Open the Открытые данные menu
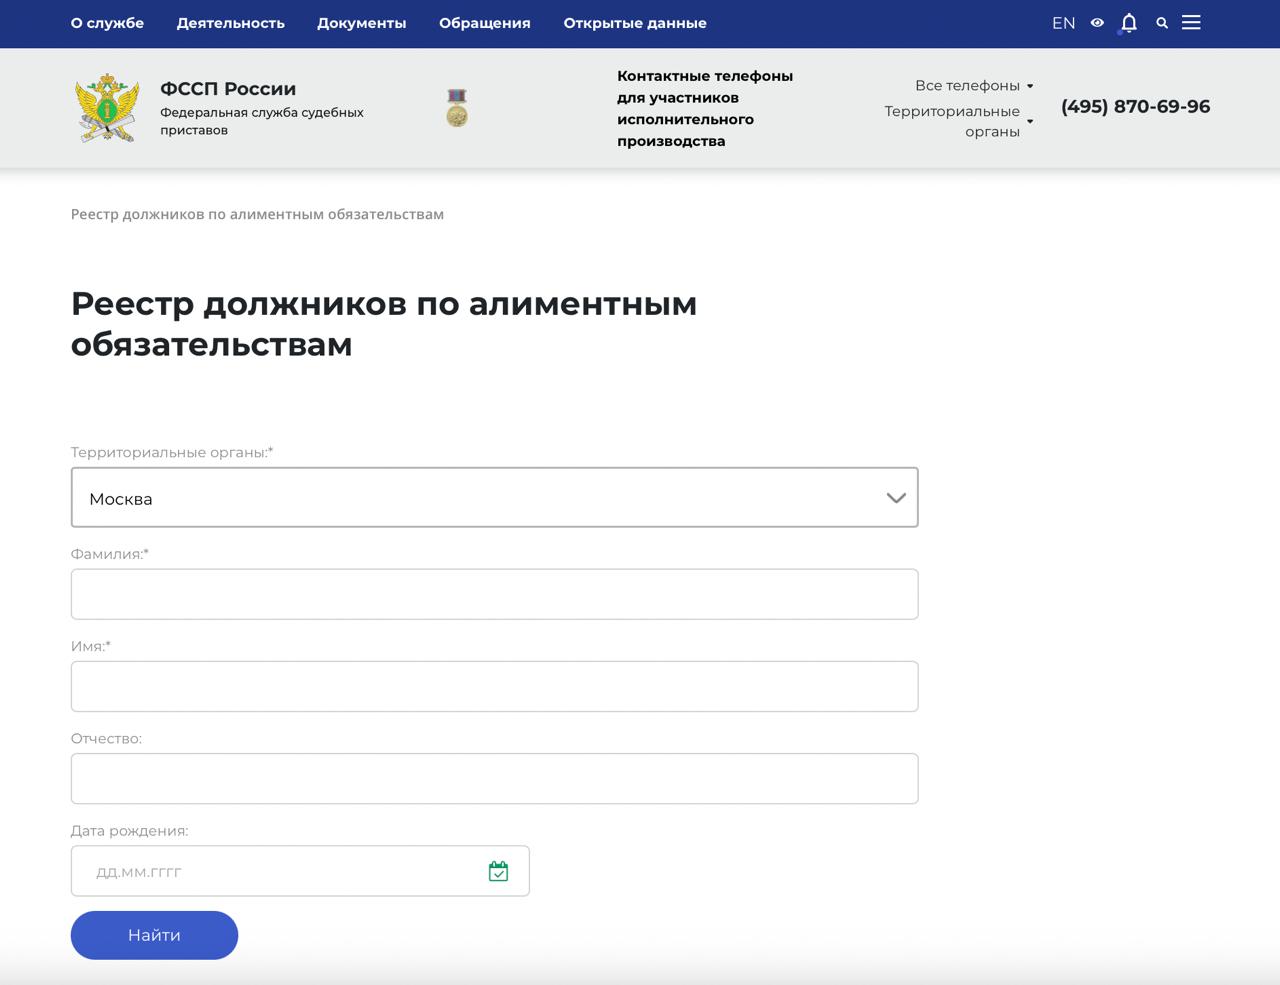The width and height of the screenshot is (1280, 985). (x=634, y=23)
